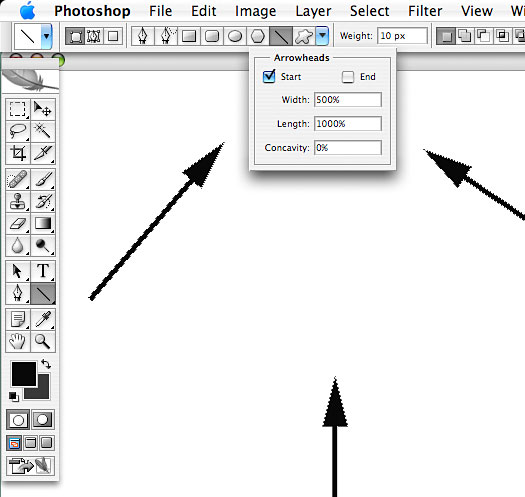
Task: Click the foreground color swatch
Action: (23, 373)
